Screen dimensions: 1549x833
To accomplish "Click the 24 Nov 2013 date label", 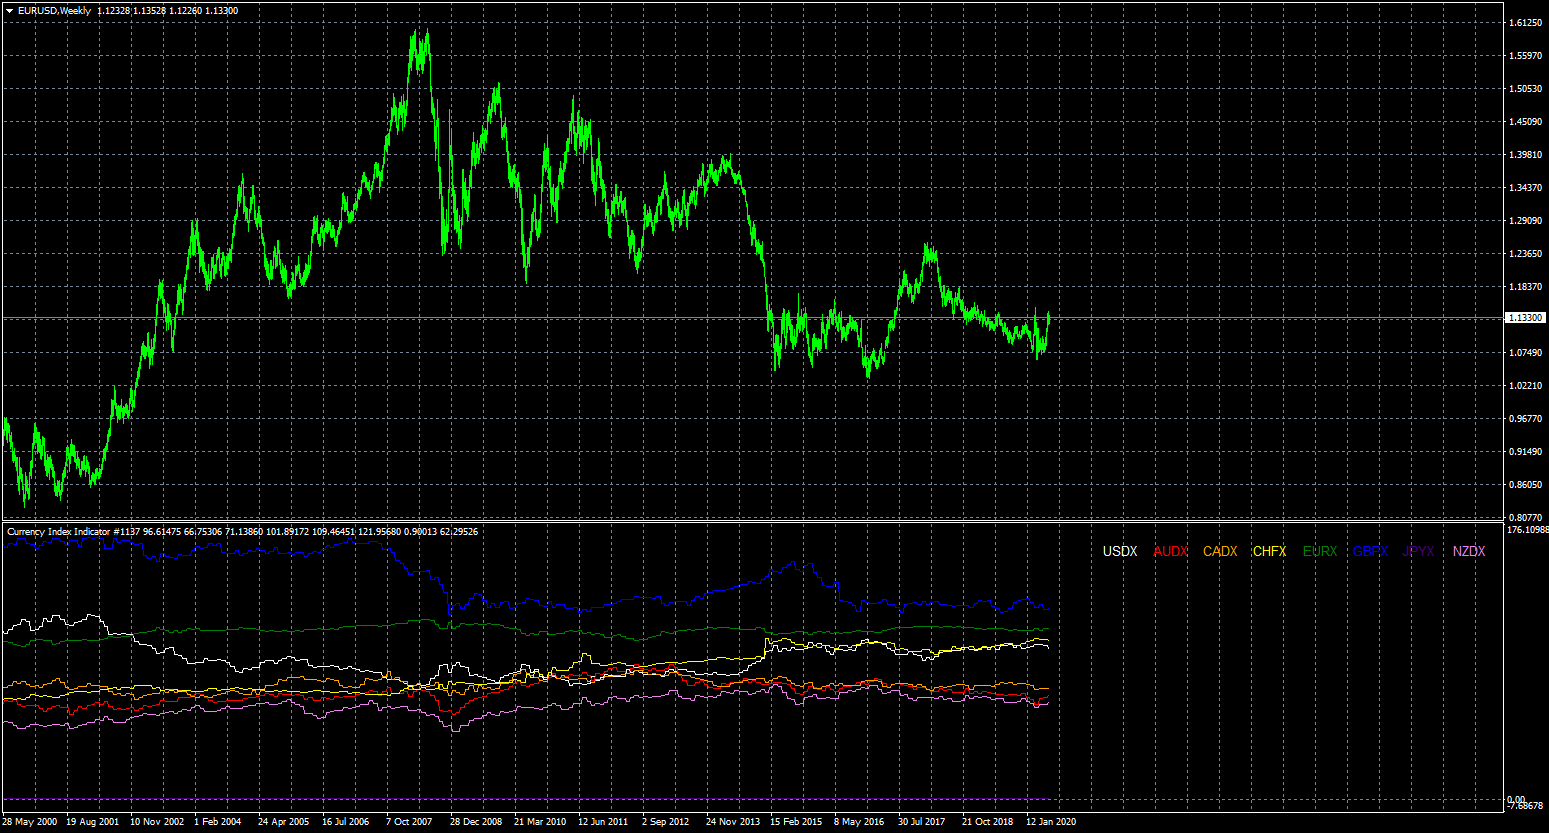I will (733, 822).
